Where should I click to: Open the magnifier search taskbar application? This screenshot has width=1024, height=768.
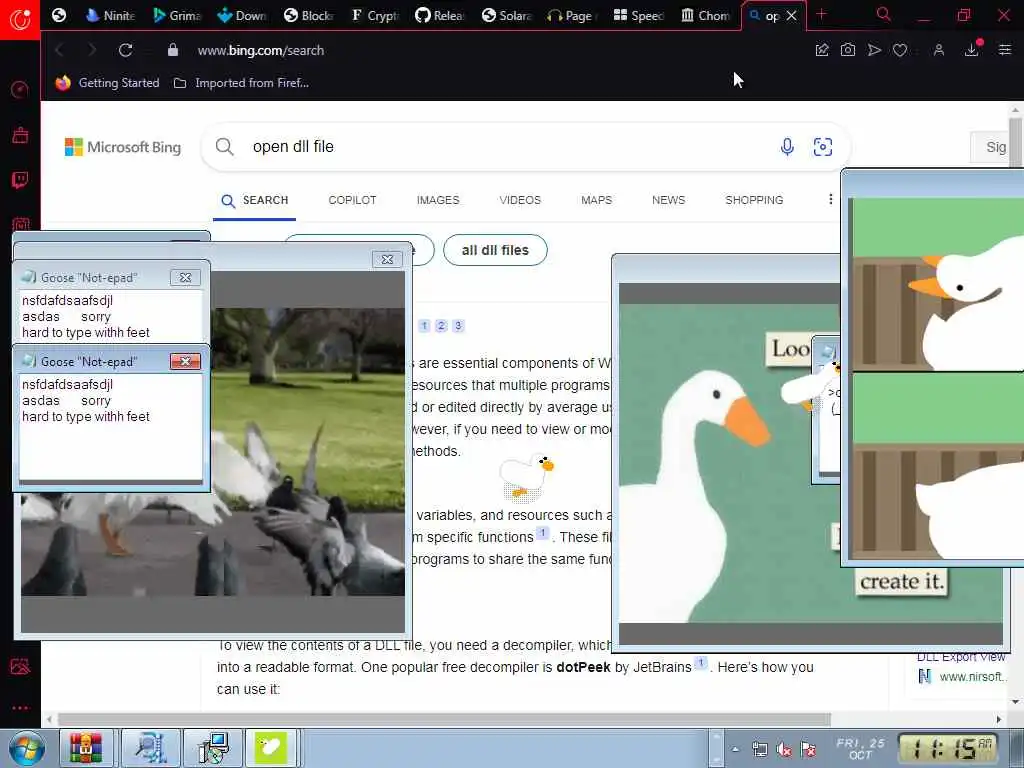pyautogui.click(x=150, y=748)
